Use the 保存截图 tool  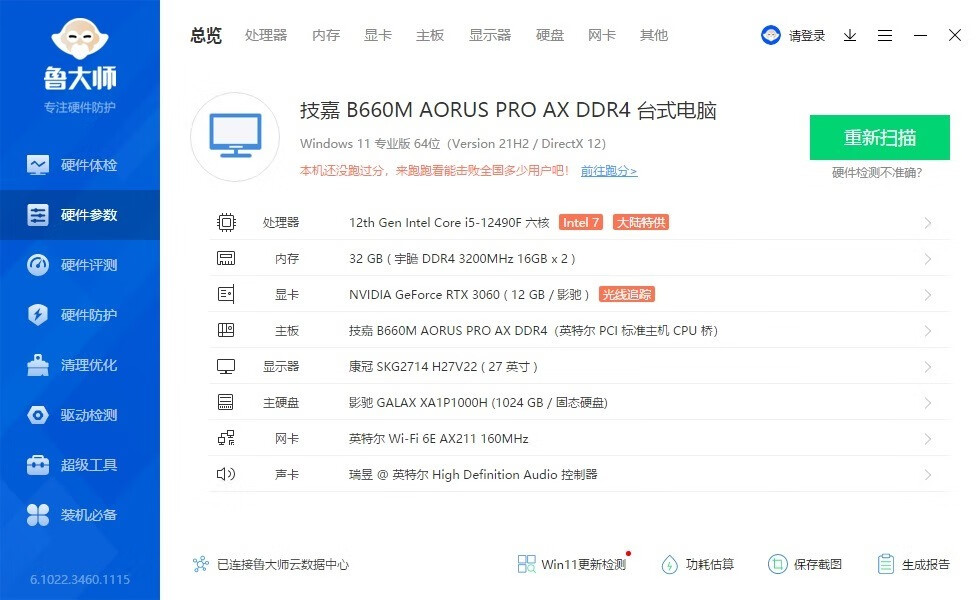coord(806,564)
